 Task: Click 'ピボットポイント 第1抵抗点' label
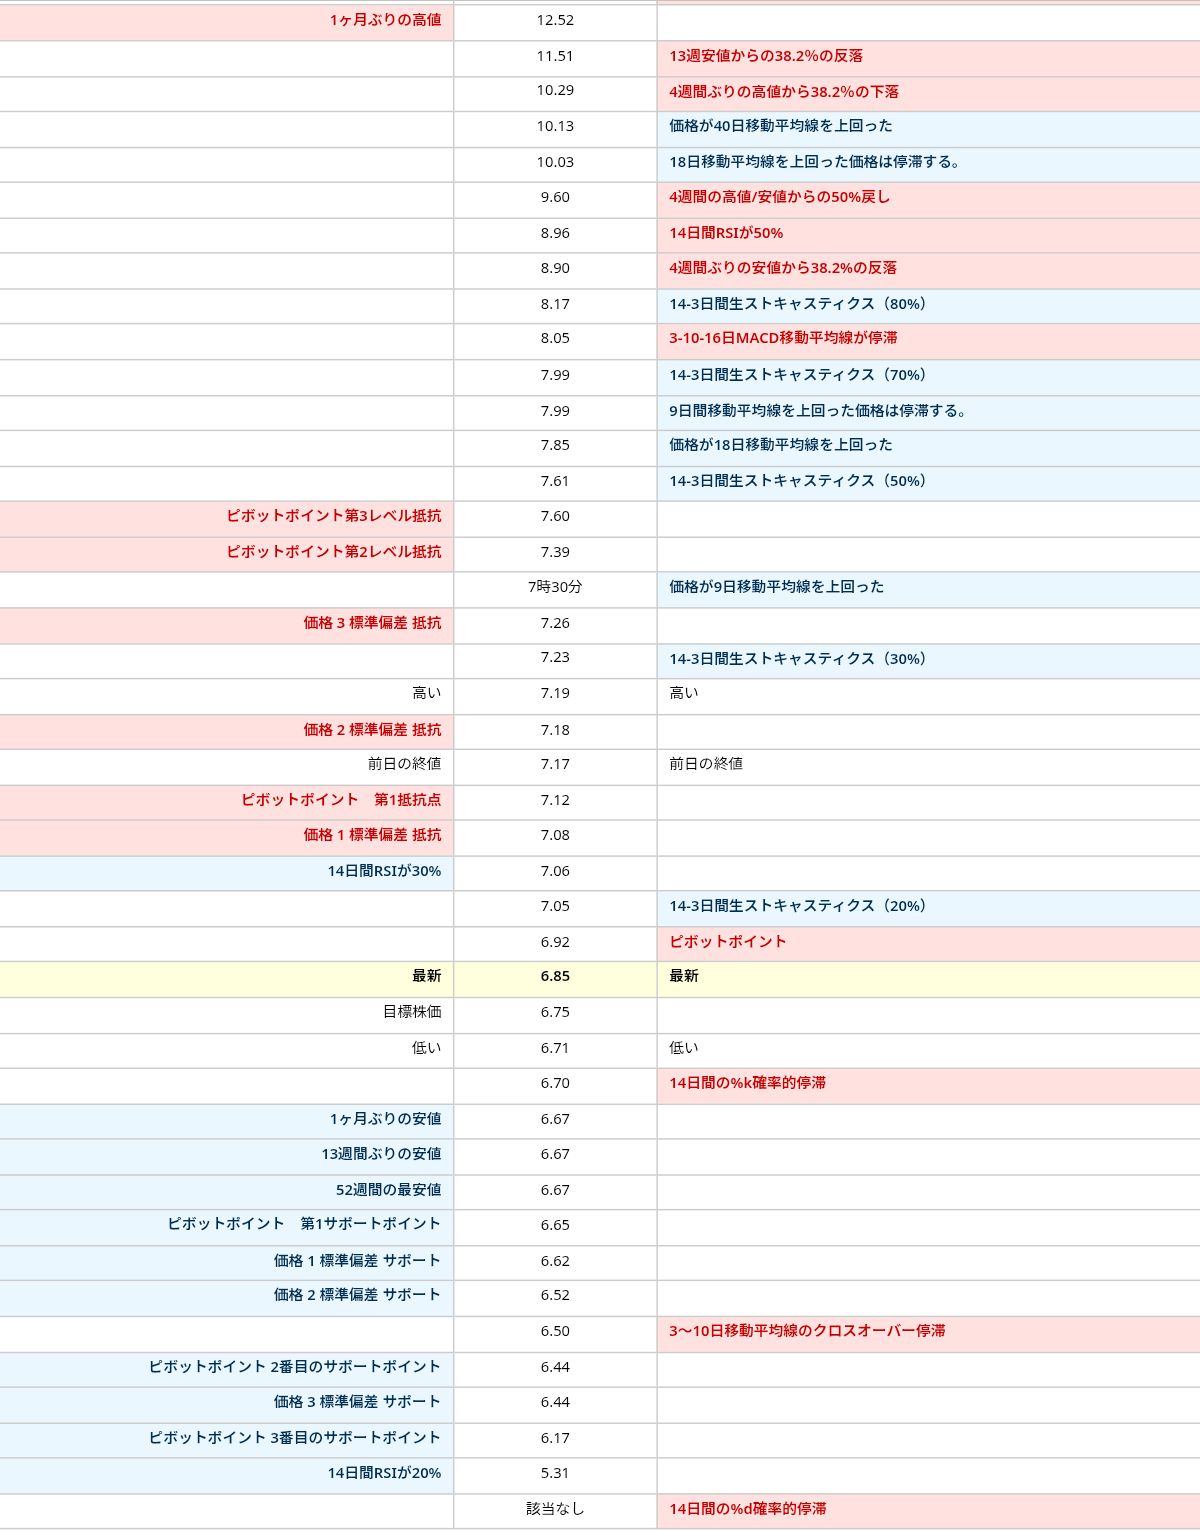[x=341, y=800]
